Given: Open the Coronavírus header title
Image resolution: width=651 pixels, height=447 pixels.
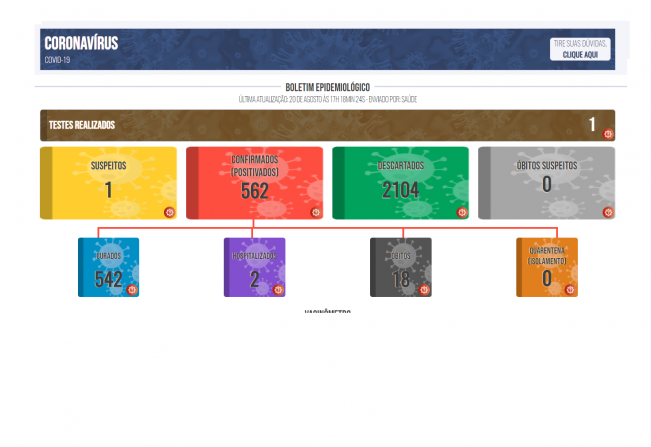Looking at the screenshot, I should tap(81, 44).
